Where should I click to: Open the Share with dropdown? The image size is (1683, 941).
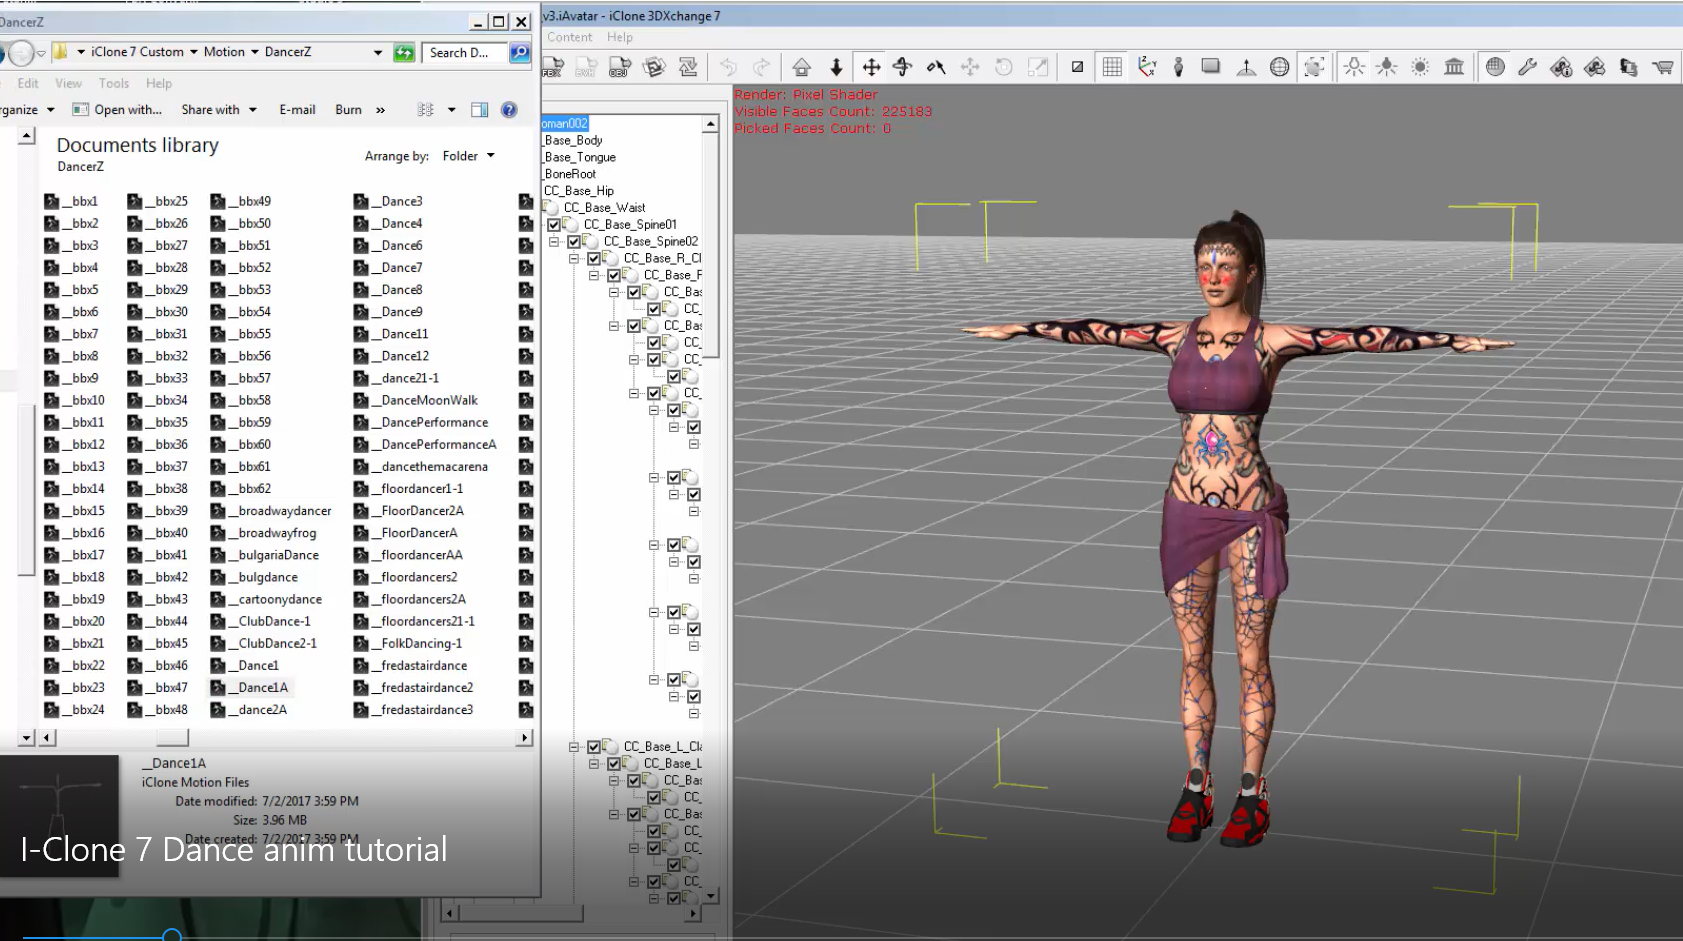(x=219, y=110)
